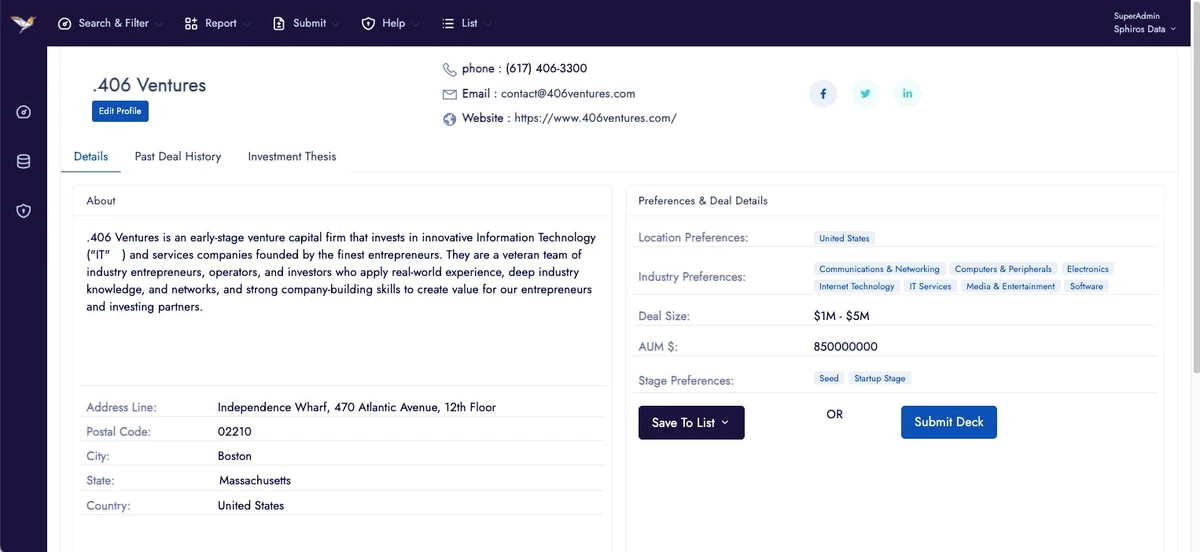
Task: Click the Media & Entertainment tag
Action: click(x=1011, y=286)
